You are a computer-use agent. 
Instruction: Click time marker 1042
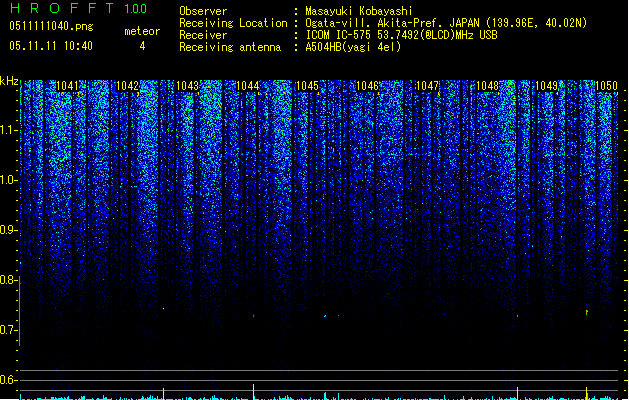pyautogui.click(x=127, y=86)
